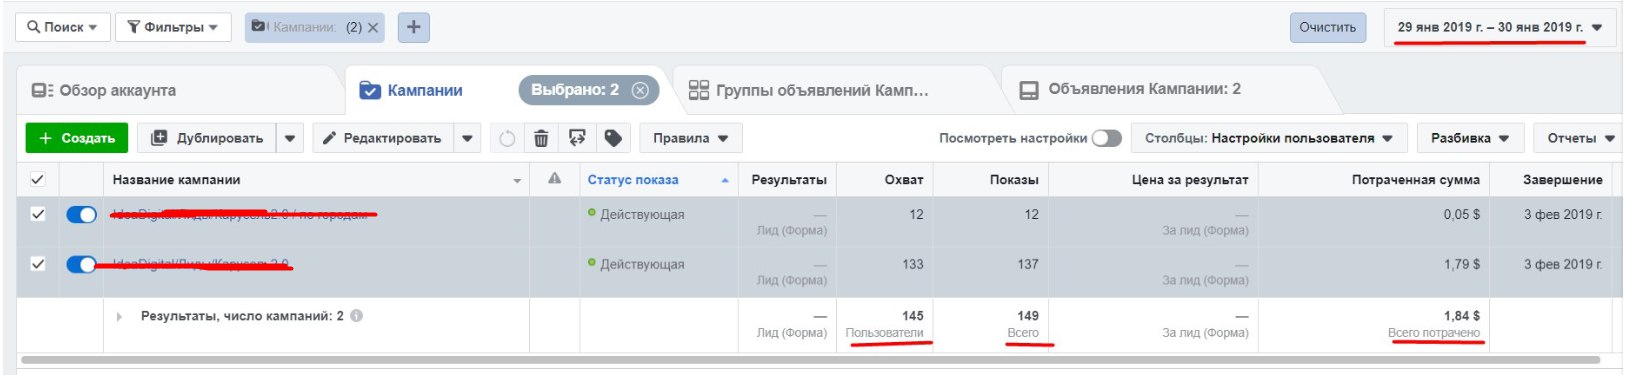Click the reach value 133
1637x379 pixels.
(912, 264)
